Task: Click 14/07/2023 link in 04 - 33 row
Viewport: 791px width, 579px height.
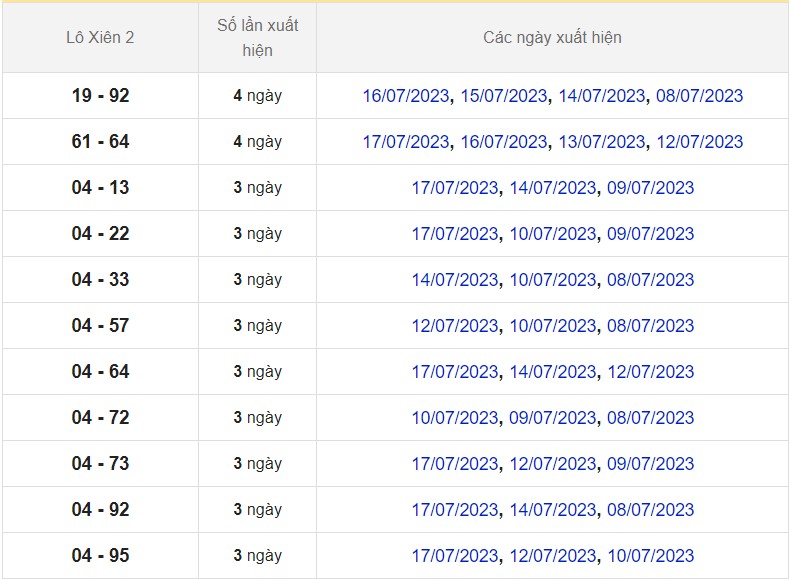Action: click(455, 280)
